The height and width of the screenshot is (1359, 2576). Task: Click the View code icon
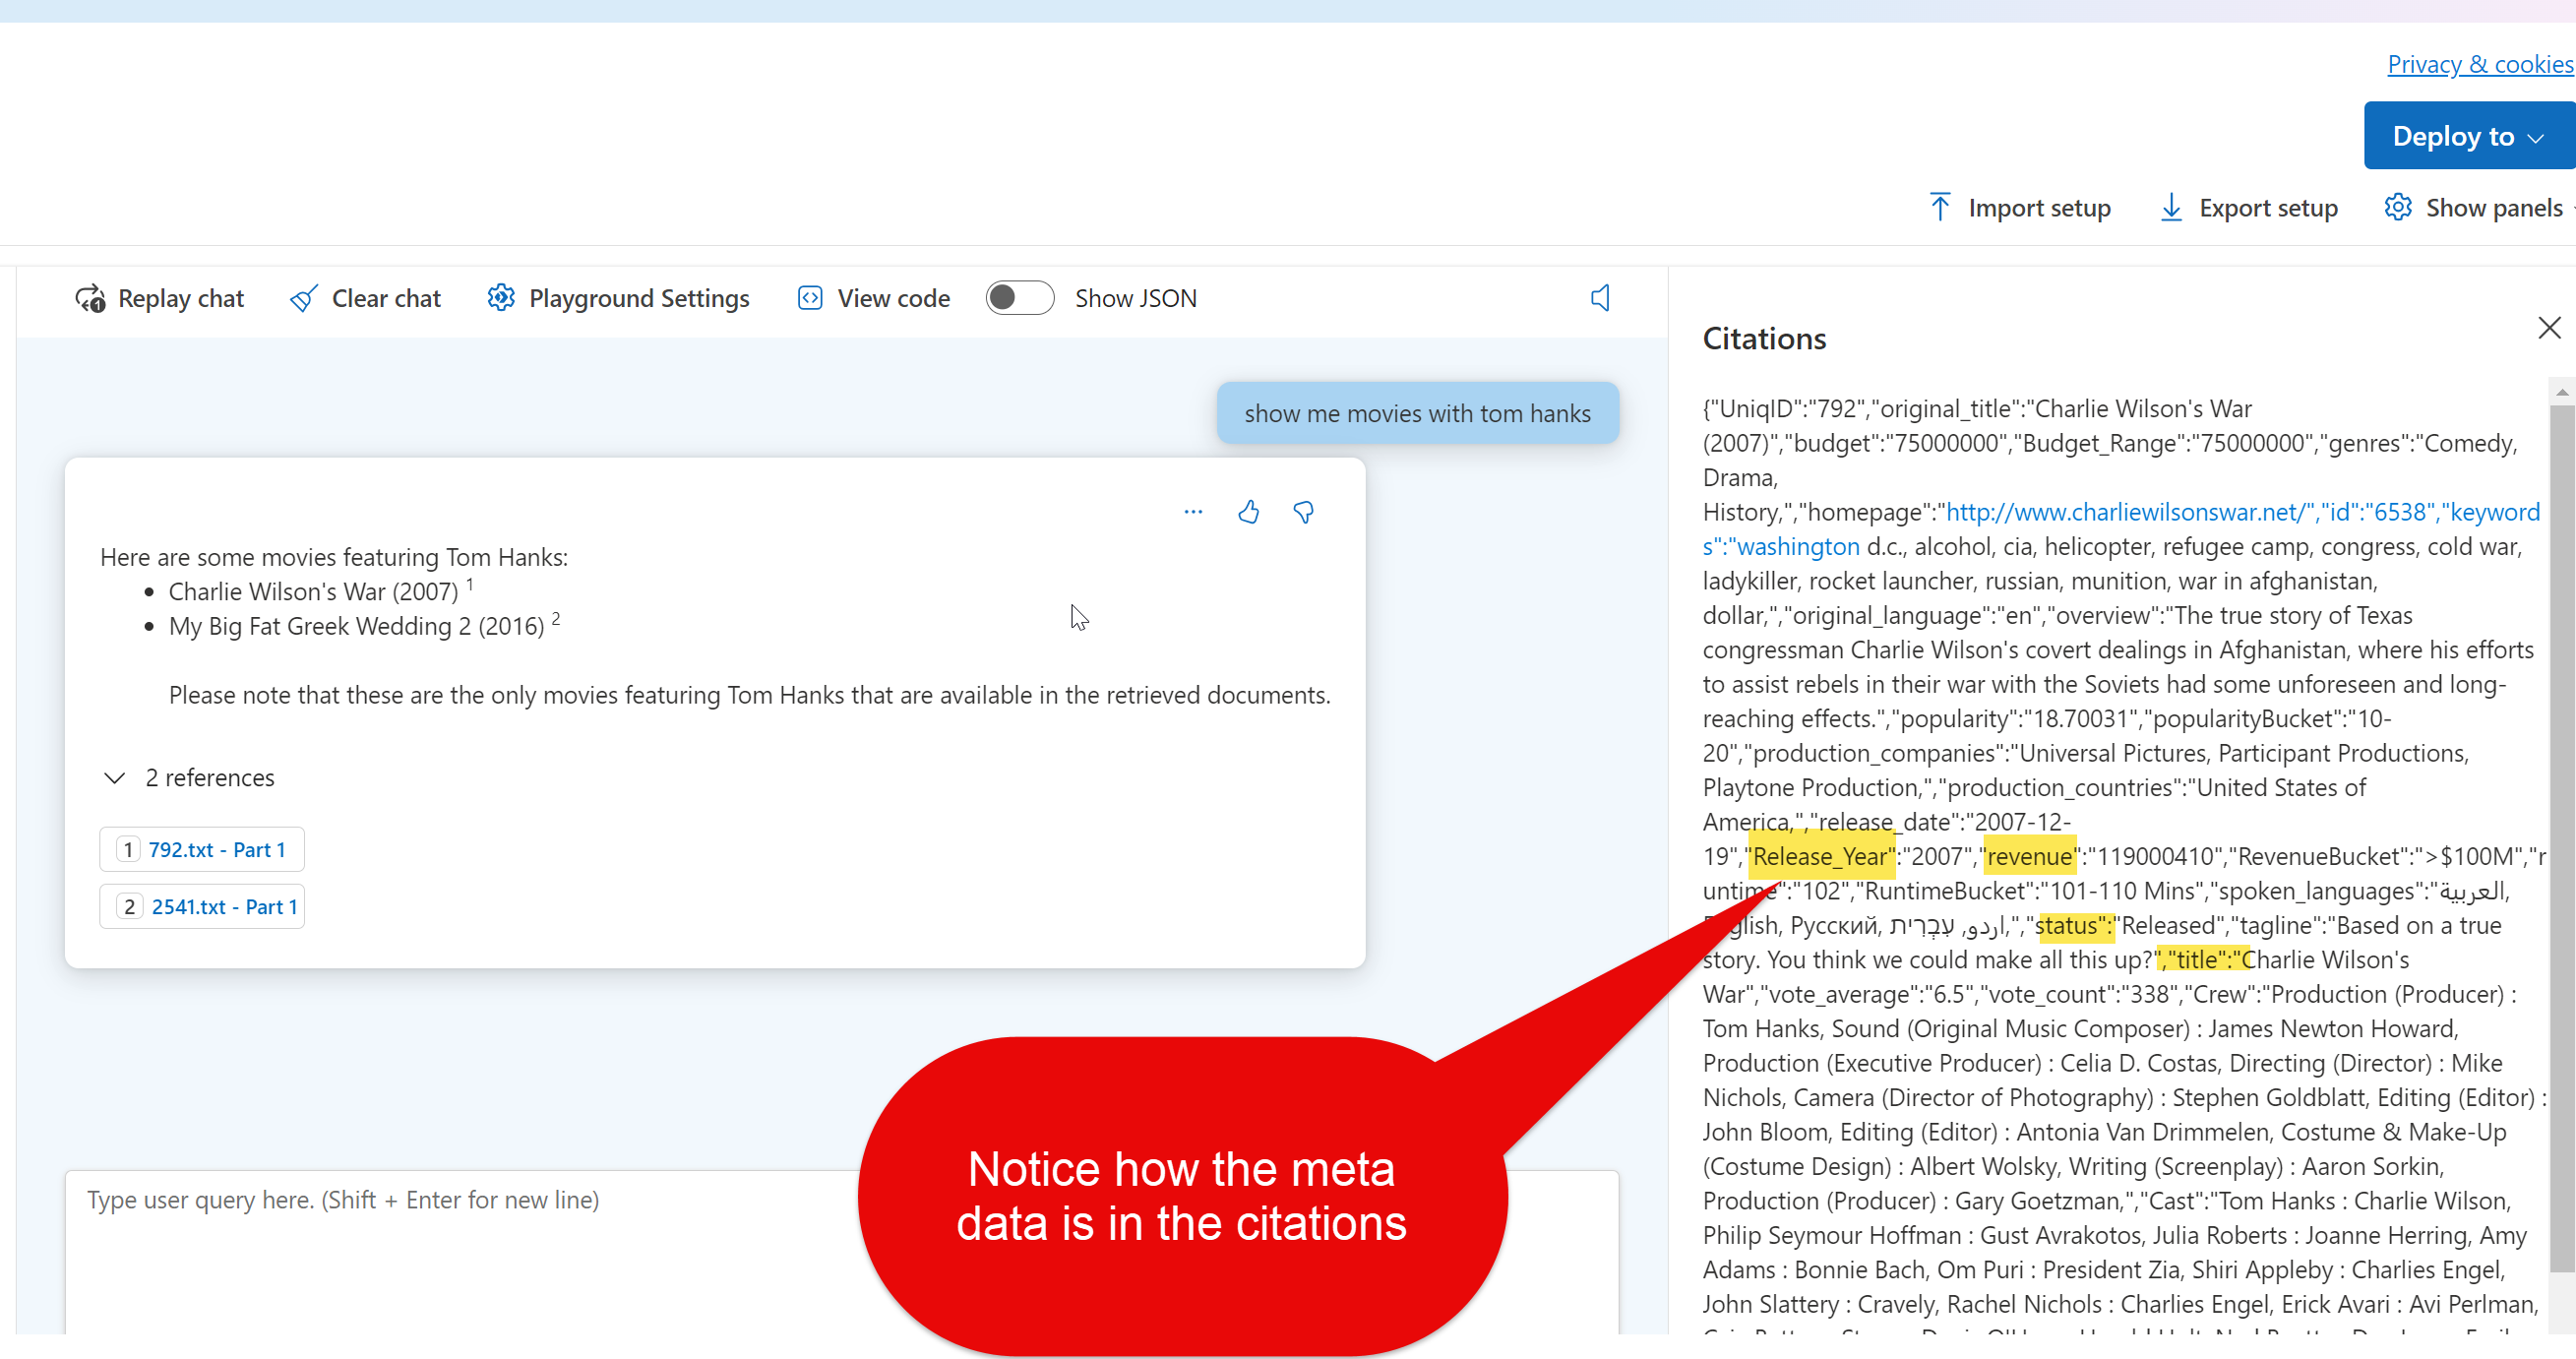[810, 298]
